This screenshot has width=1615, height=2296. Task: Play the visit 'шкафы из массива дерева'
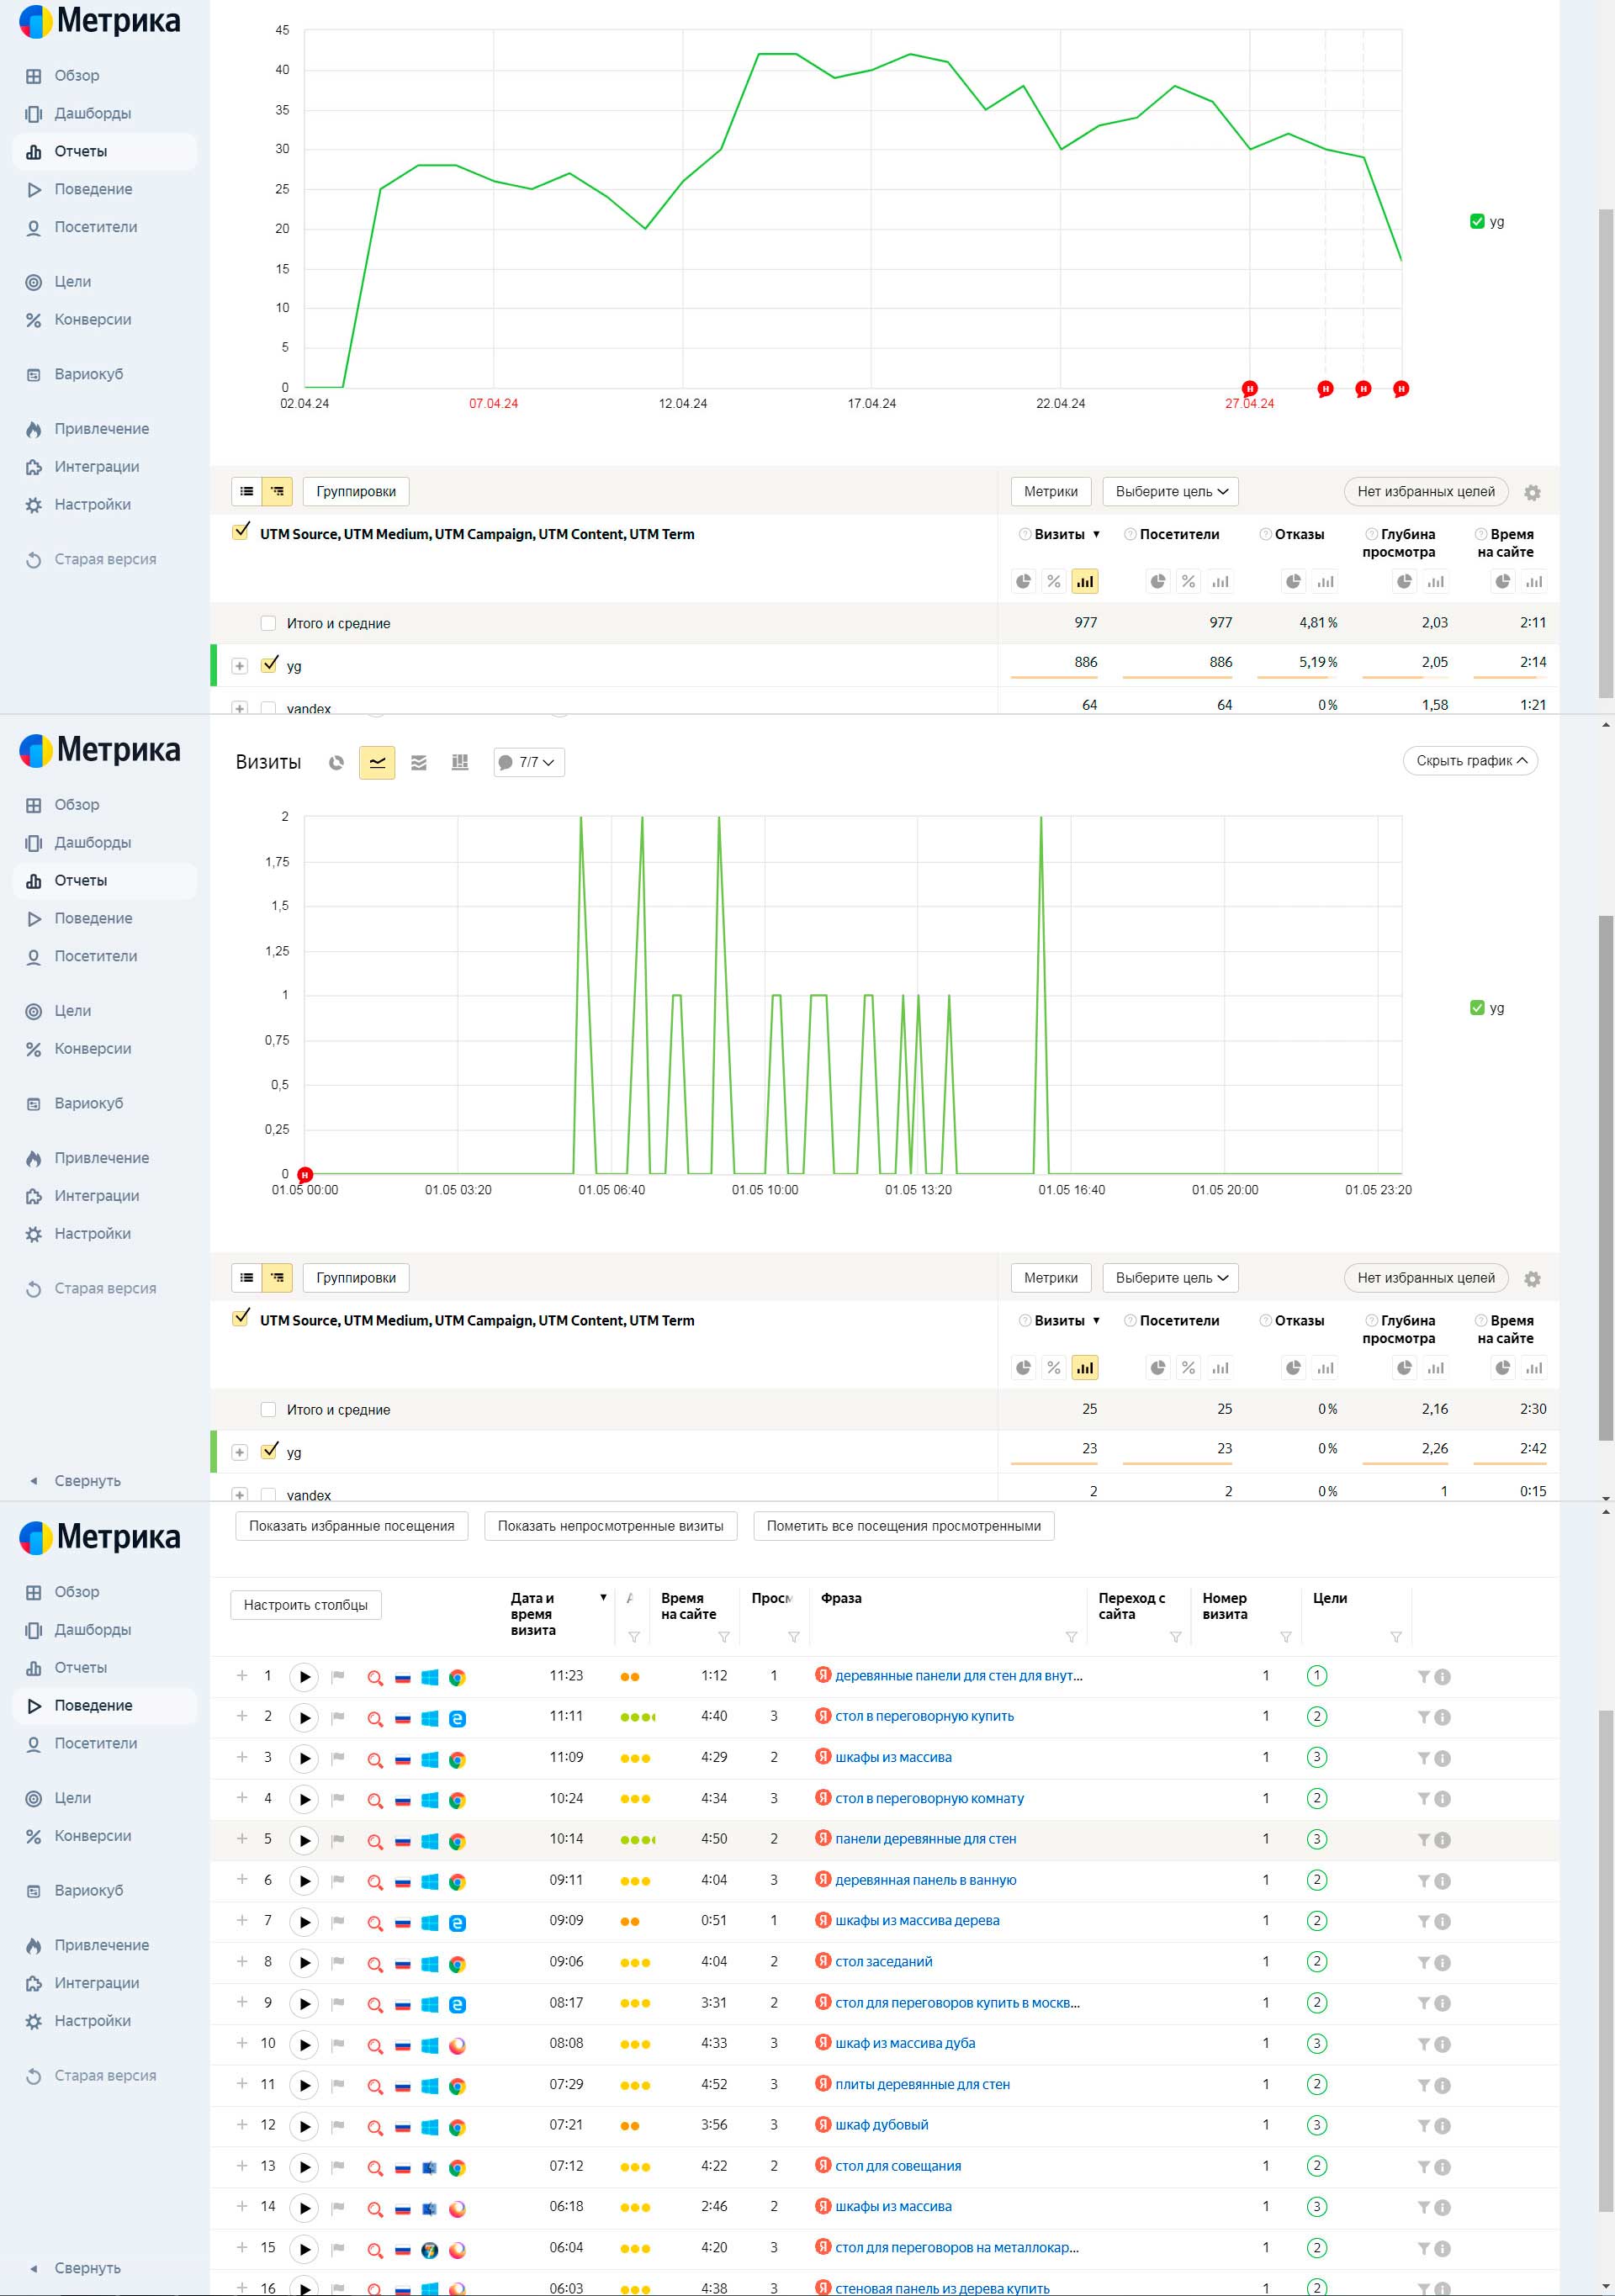[304, 1922]
